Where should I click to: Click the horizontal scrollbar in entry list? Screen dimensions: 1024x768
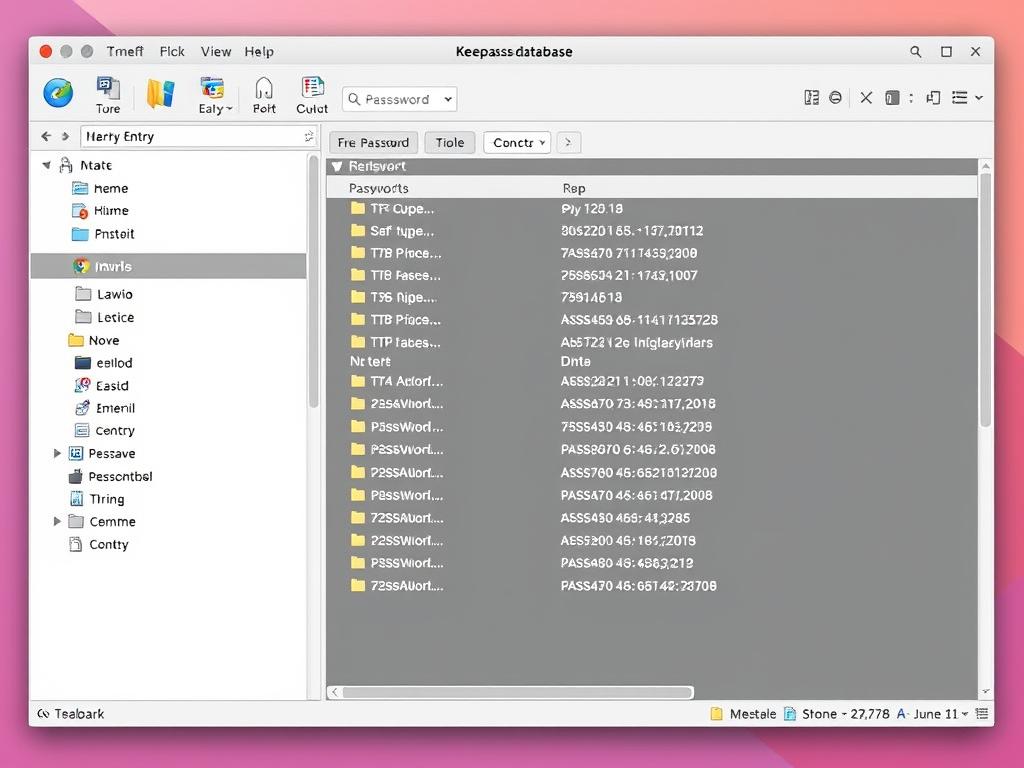[517, 692]
